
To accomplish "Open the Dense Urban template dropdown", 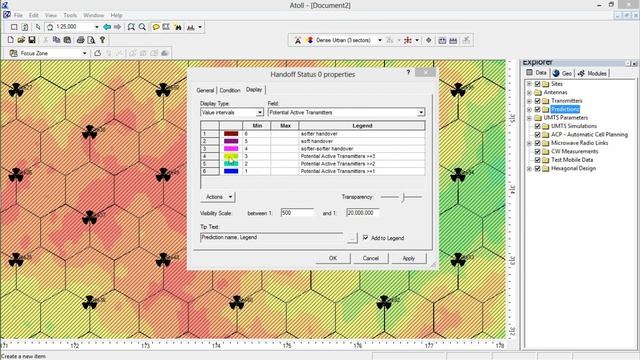I will click(380, 40).
